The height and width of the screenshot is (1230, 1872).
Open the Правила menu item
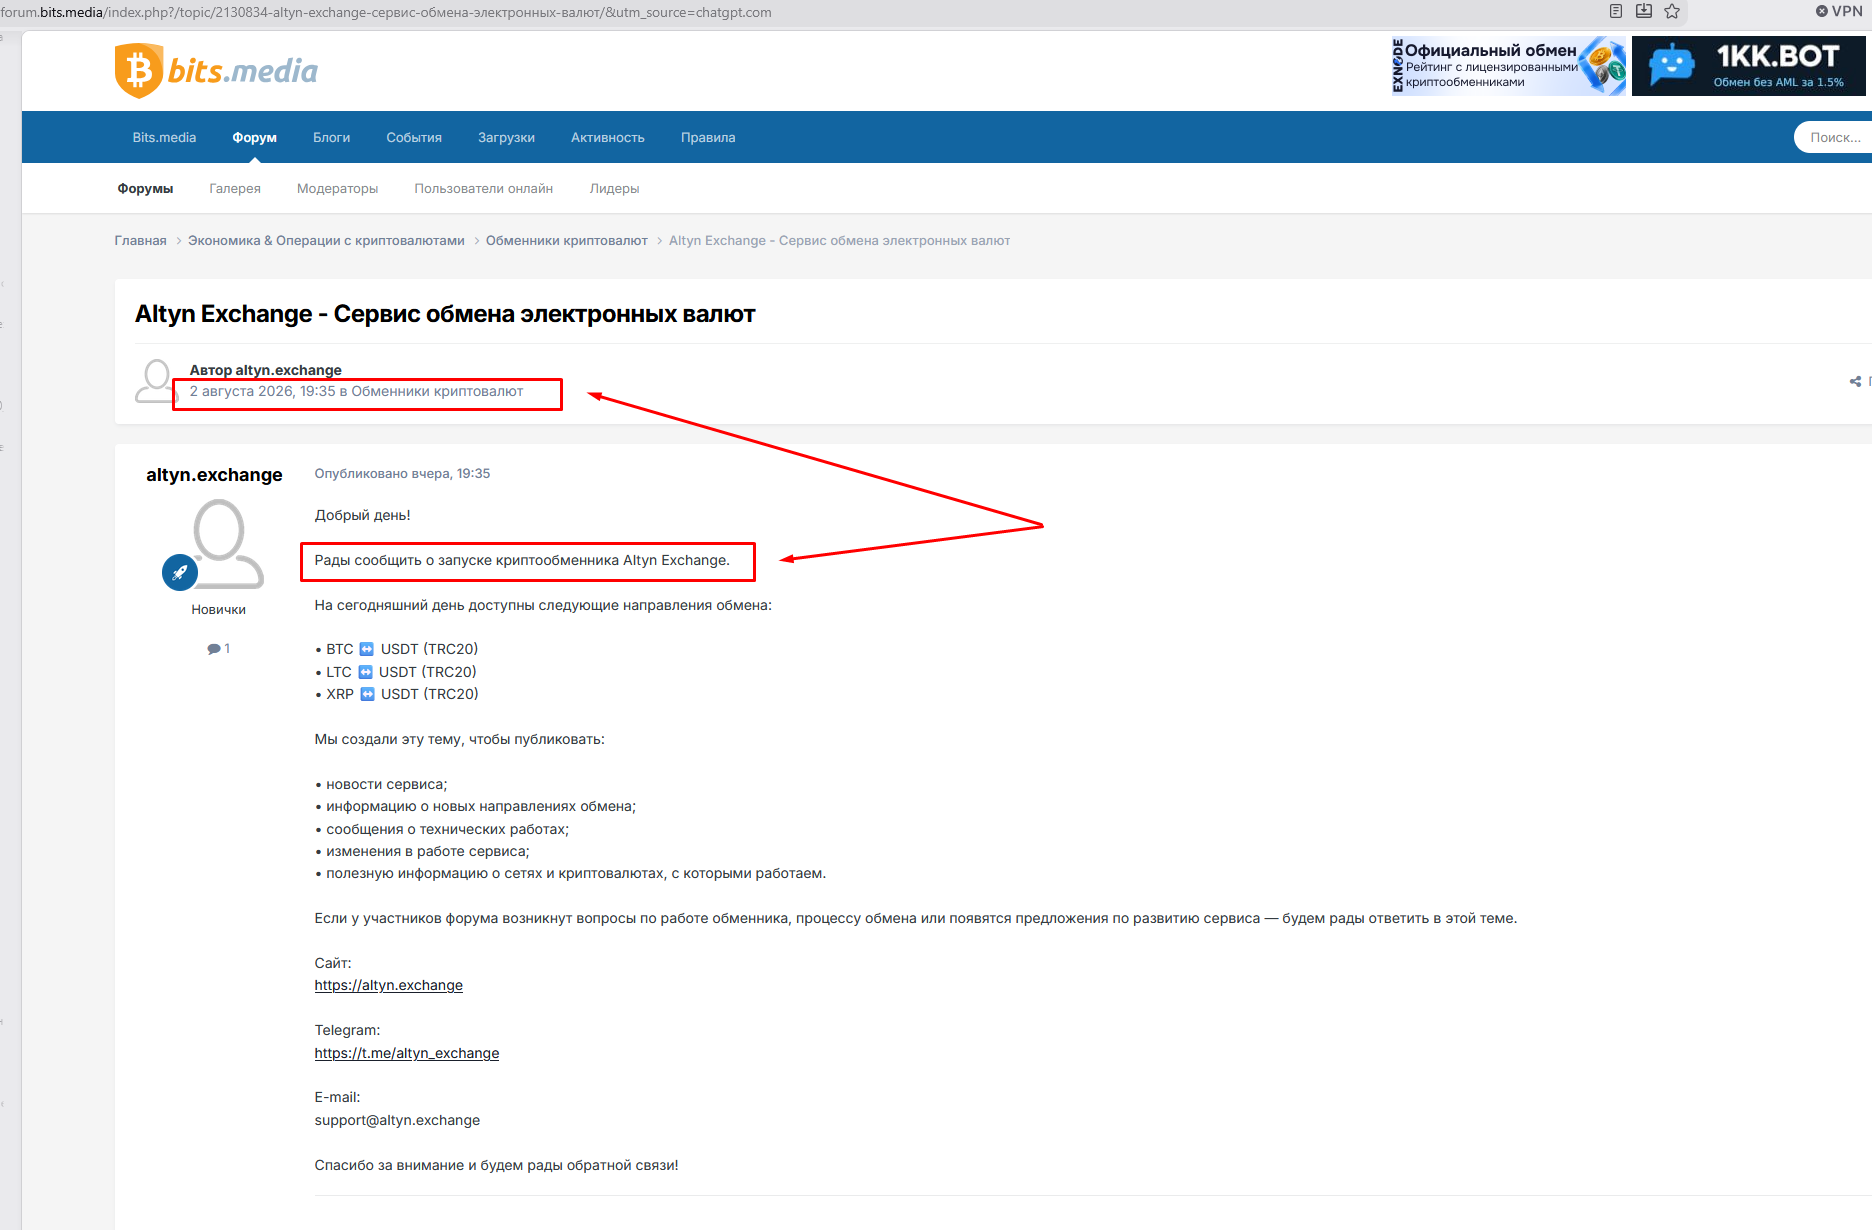pyautogui.click(x=708, y=138)
